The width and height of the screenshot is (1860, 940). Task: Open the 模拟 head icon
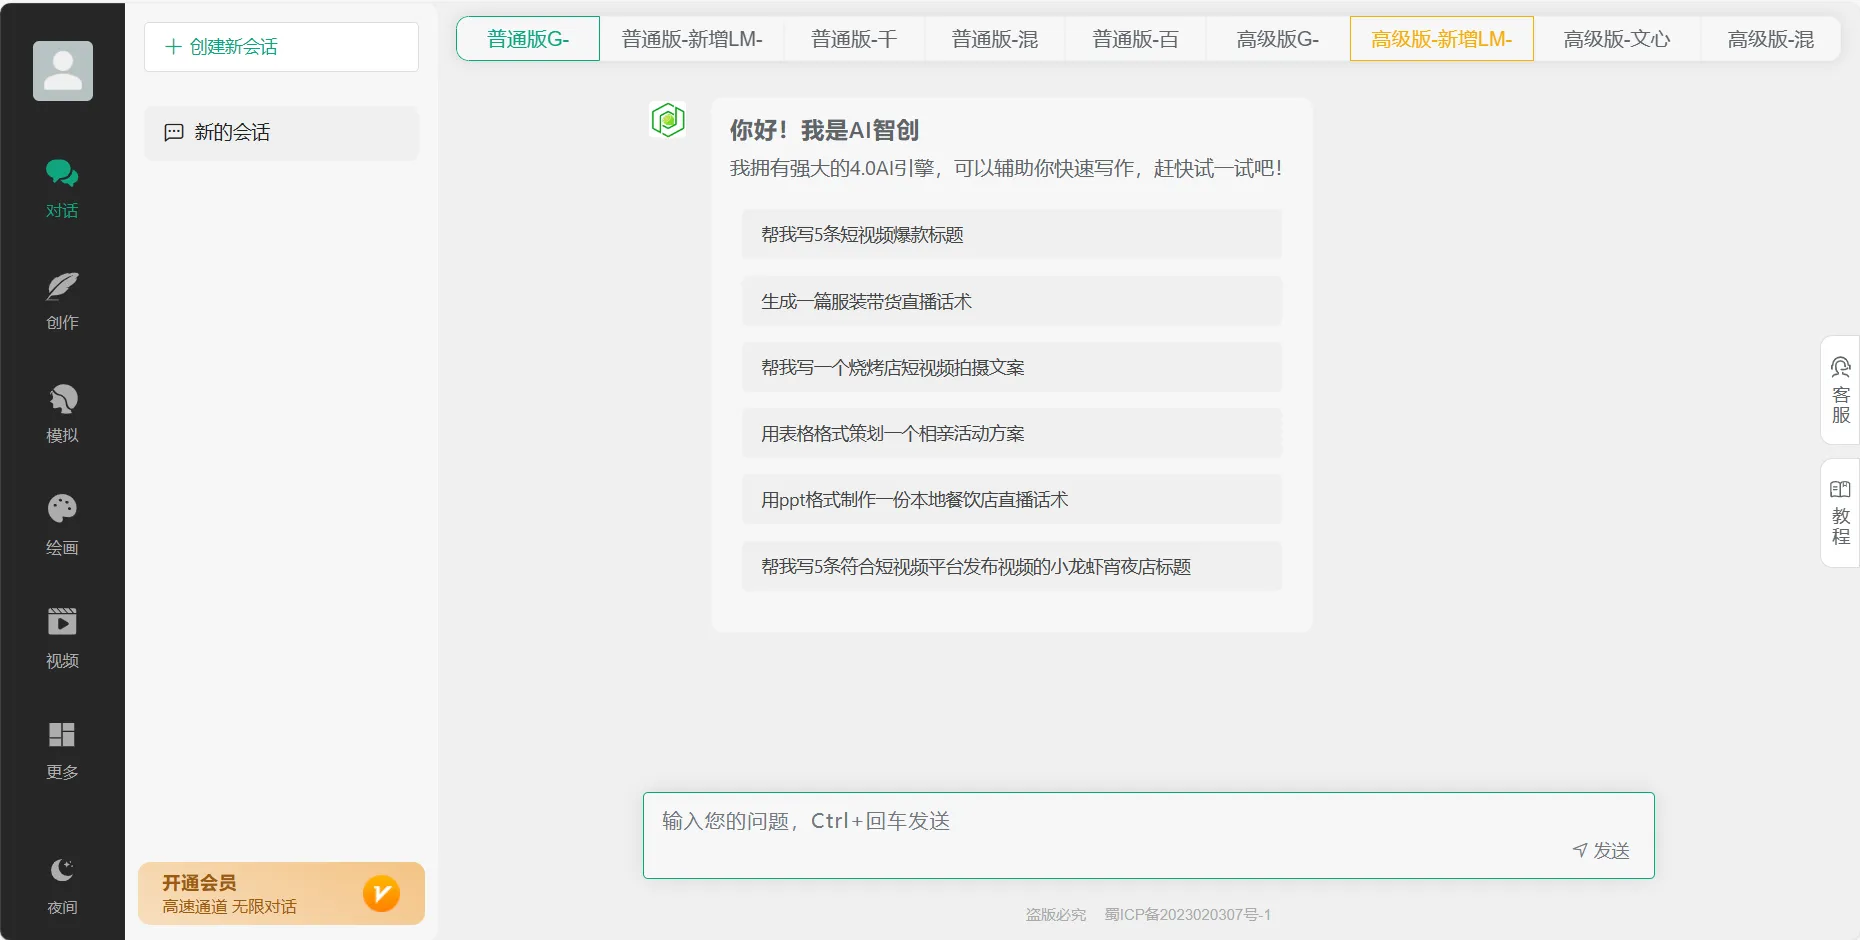(62, 399)
